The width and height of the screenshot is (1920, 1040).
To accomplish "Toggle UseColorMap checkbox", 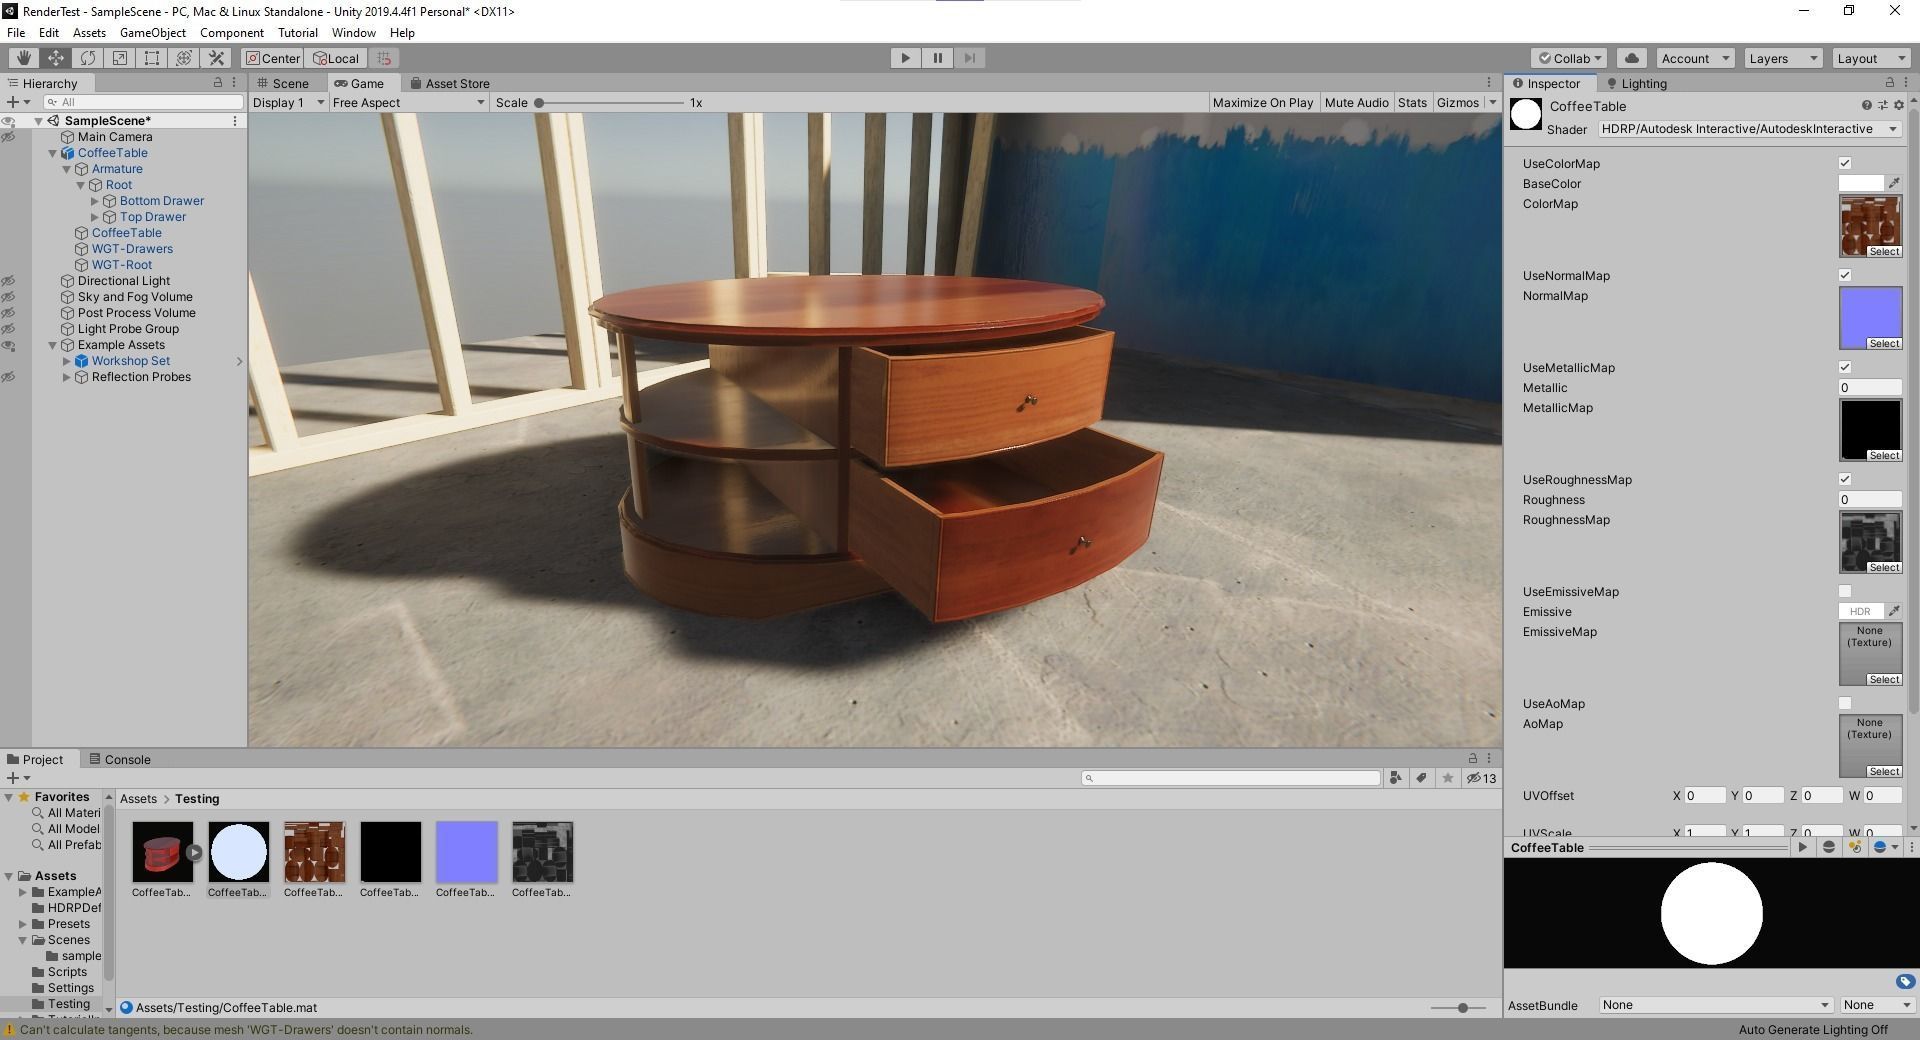I will (1845, 163).
